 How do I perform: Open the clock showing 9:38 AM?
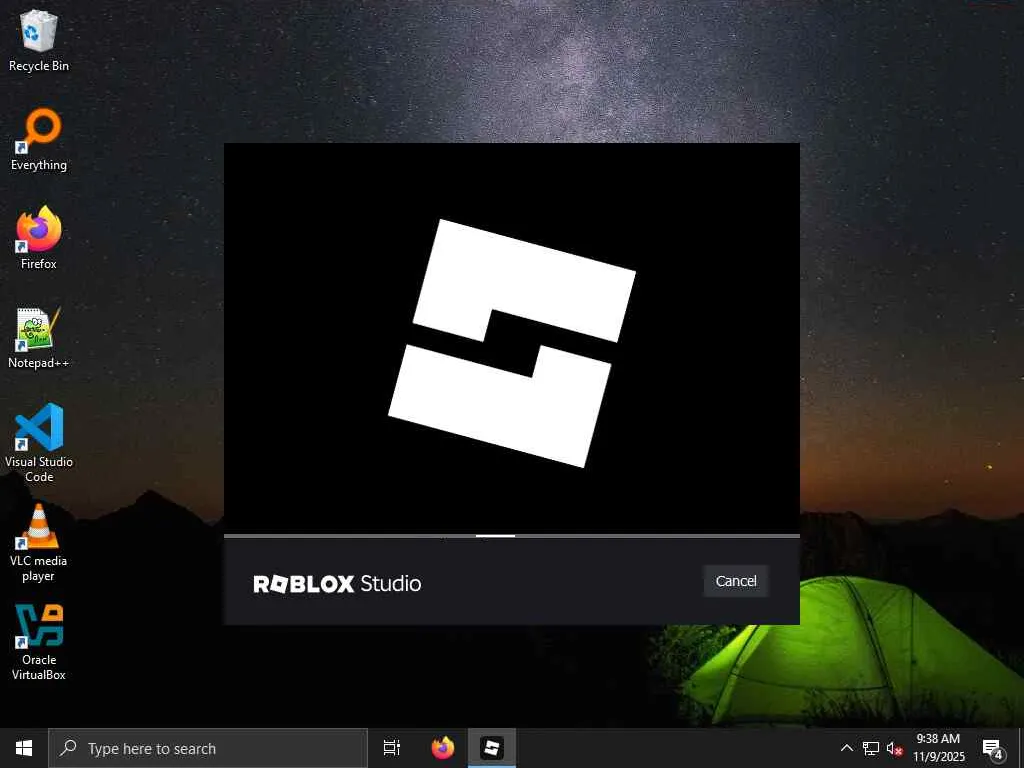938,748
